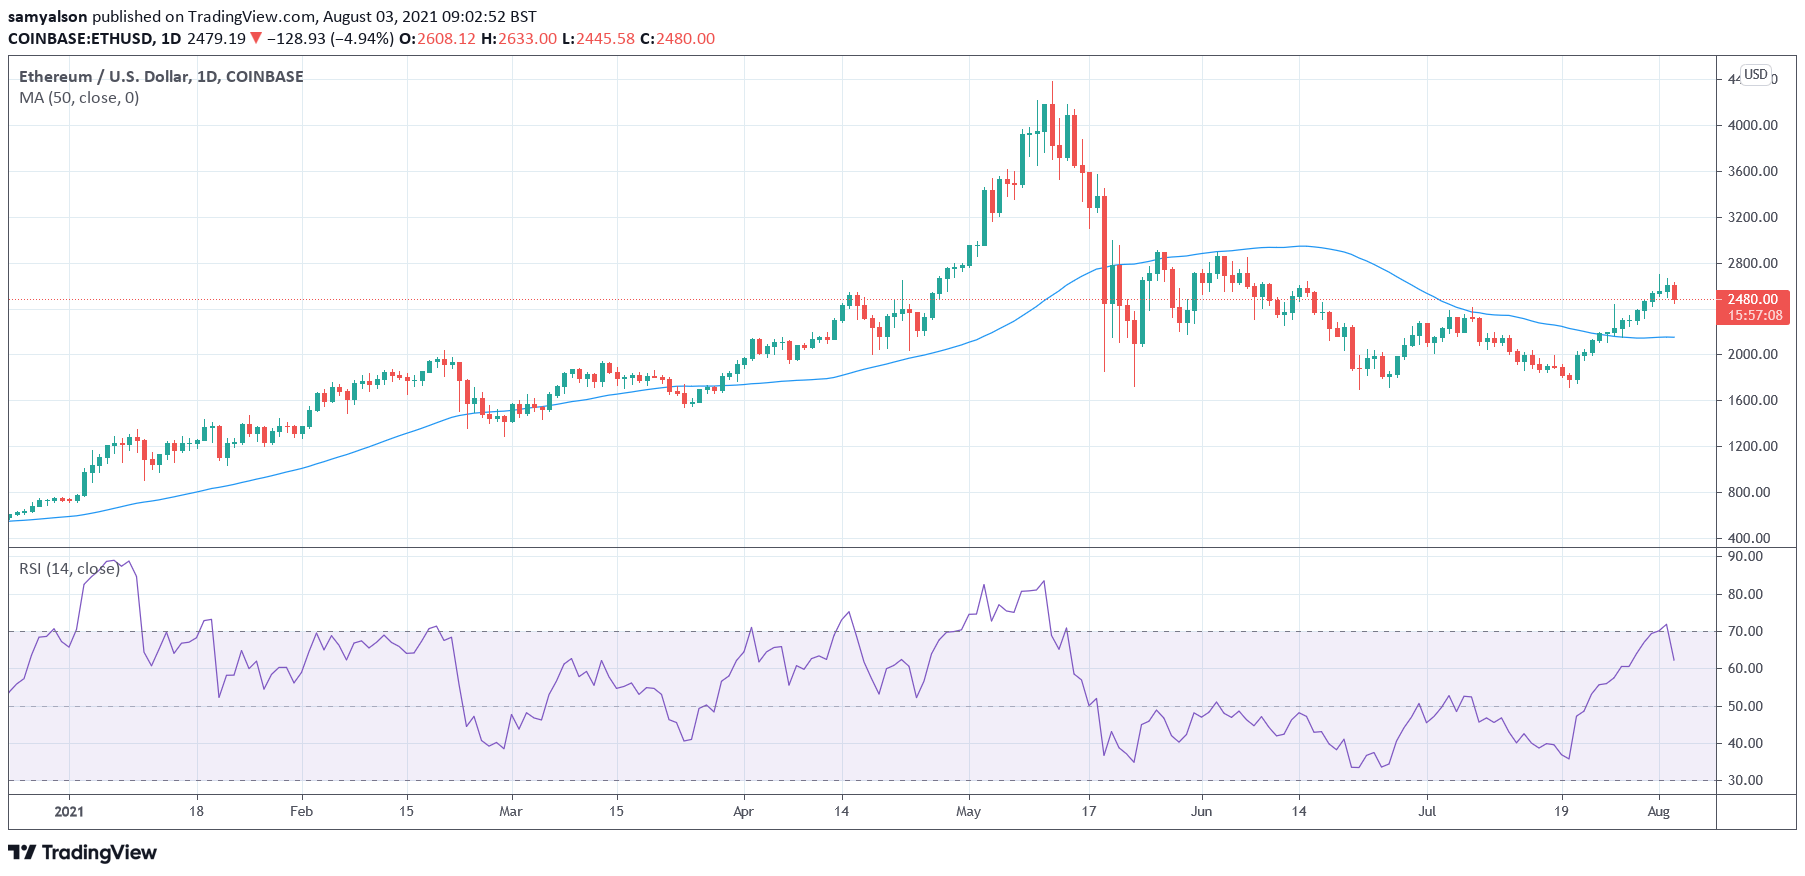The height and width of the screenshot is (876, 1805).
Task: Click the Jul label on time axis
Action: [1427, 811]
